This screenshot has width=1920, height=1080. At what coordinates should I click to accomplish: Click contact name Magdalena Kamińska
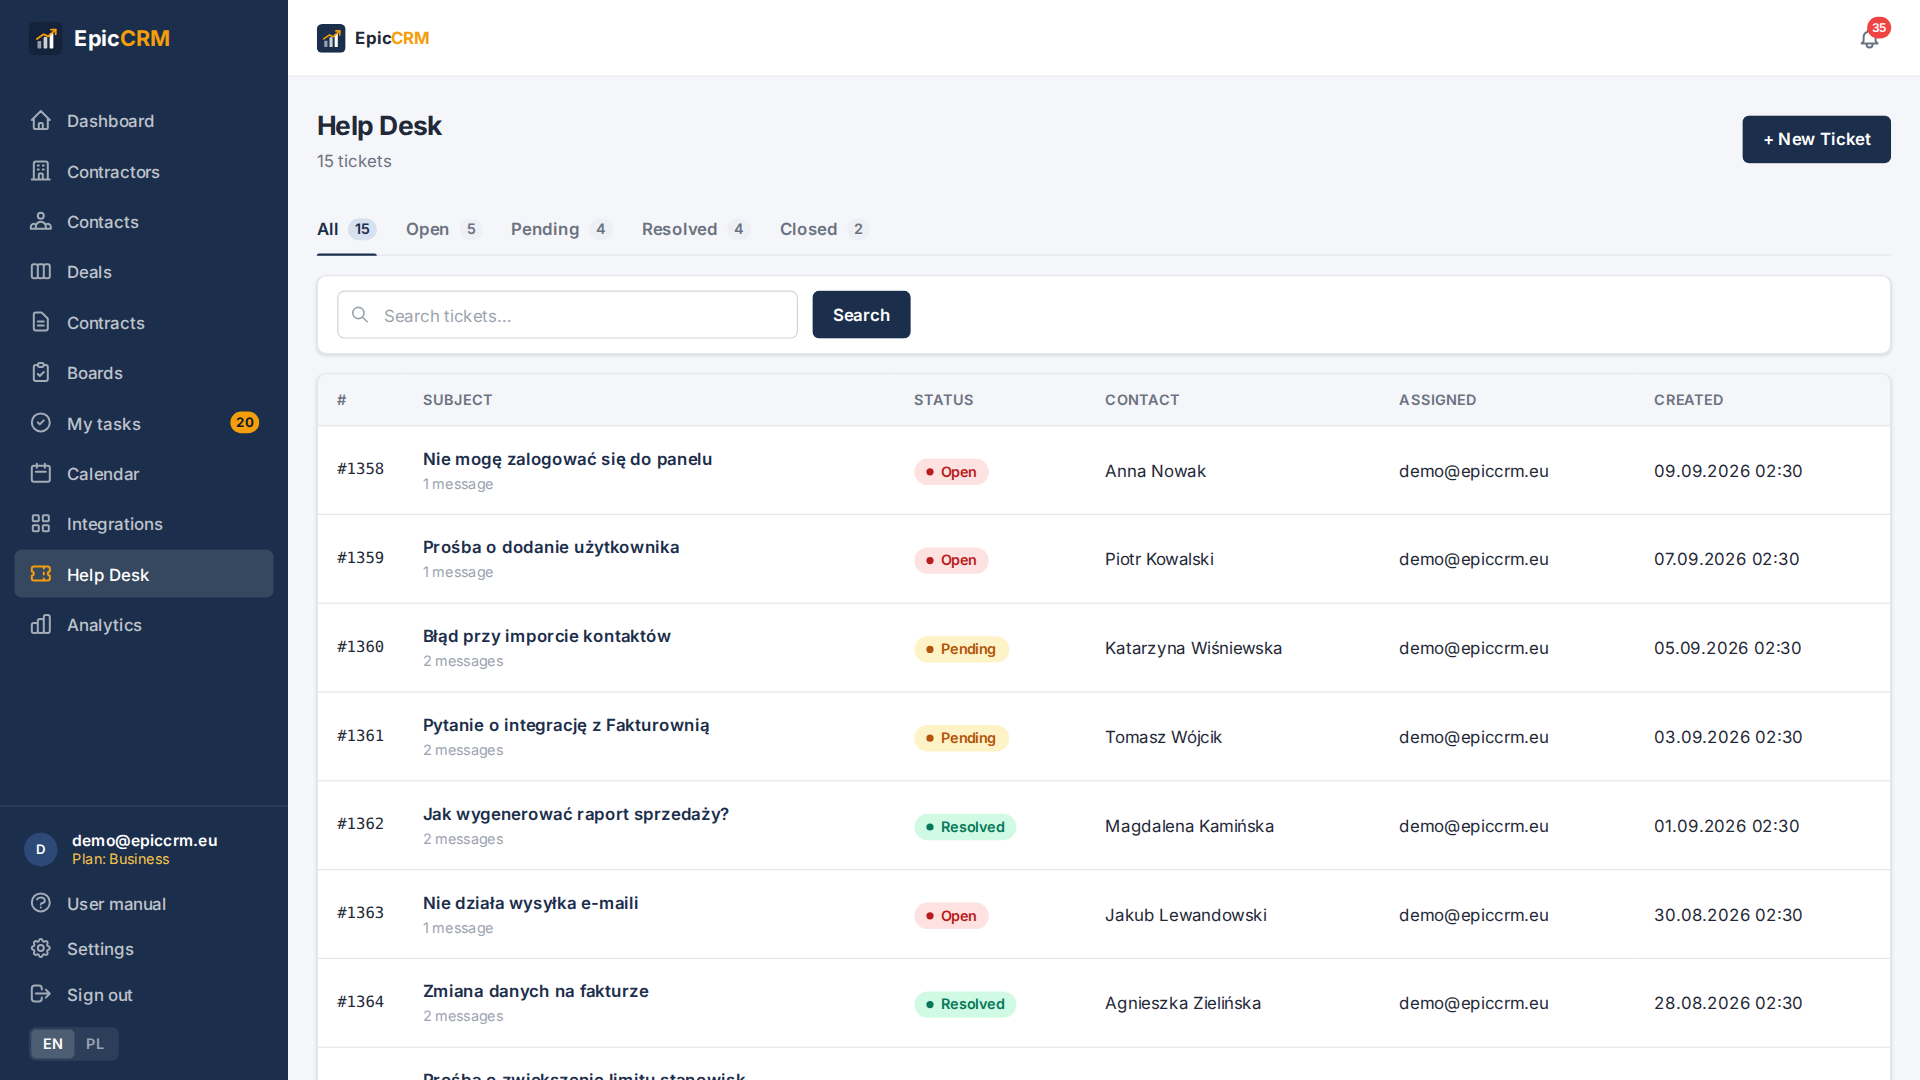coord(1189,826)
